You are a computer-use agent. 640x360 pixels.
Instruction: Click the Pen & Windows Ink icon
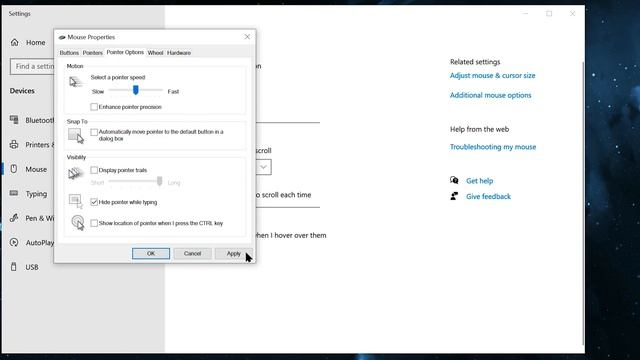14,218
